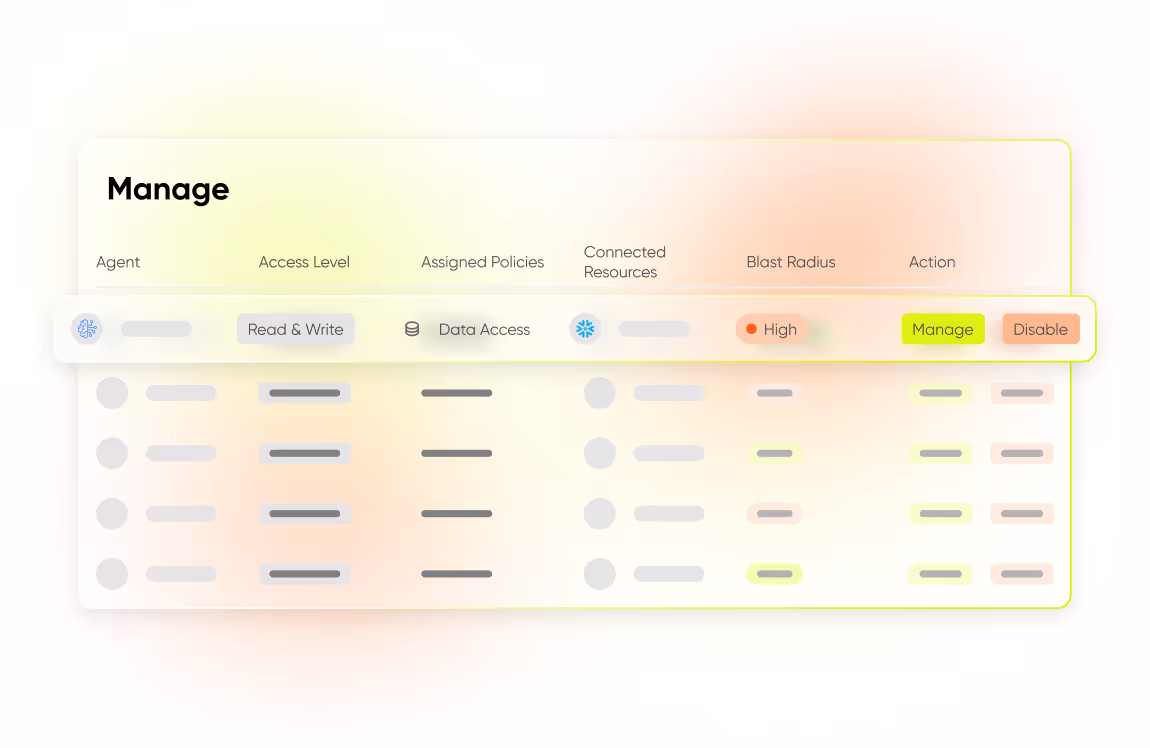Click the High blast radius badge
The height and width of the screenshot is (748, 1150).
pos(771,328)
